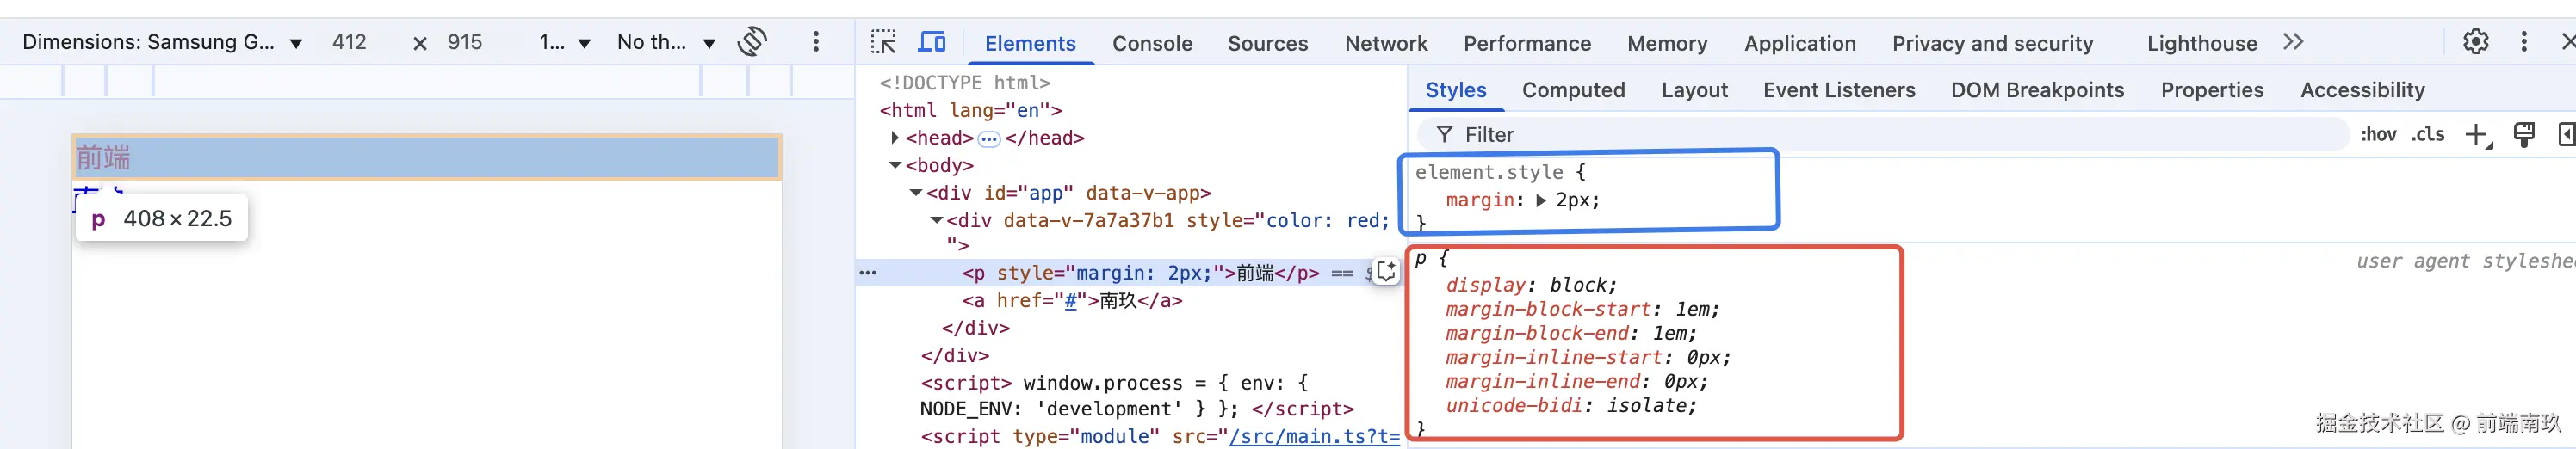Toggle the device toolbar icon

point(932,42)
